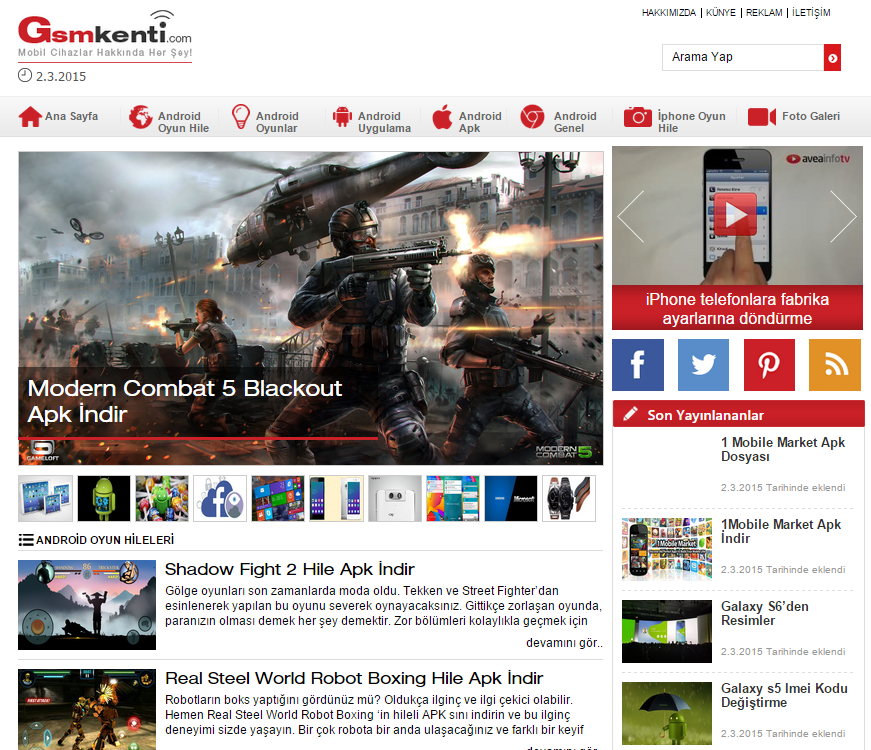
Task: Open İphone Oyun Hile menu item
Action: pyautogui.click(x=692, y=122)
